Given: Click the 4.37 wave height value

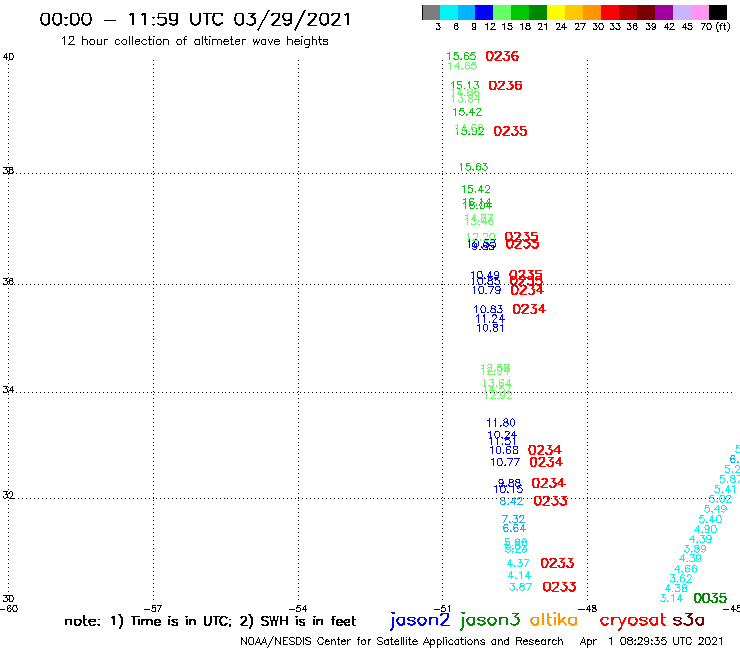Looking at the screenshot, I should click(x=518, y=564).
